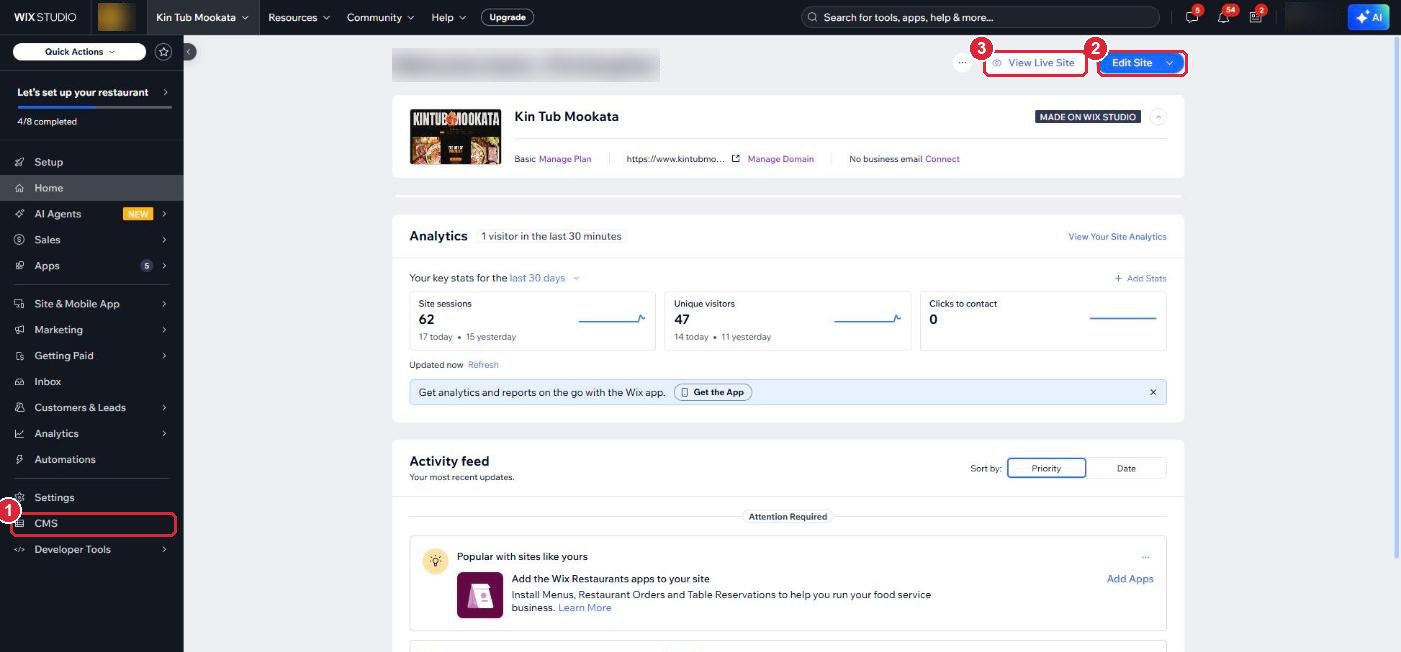Open the Quick Actions dropdown

(x=80, y=52)
